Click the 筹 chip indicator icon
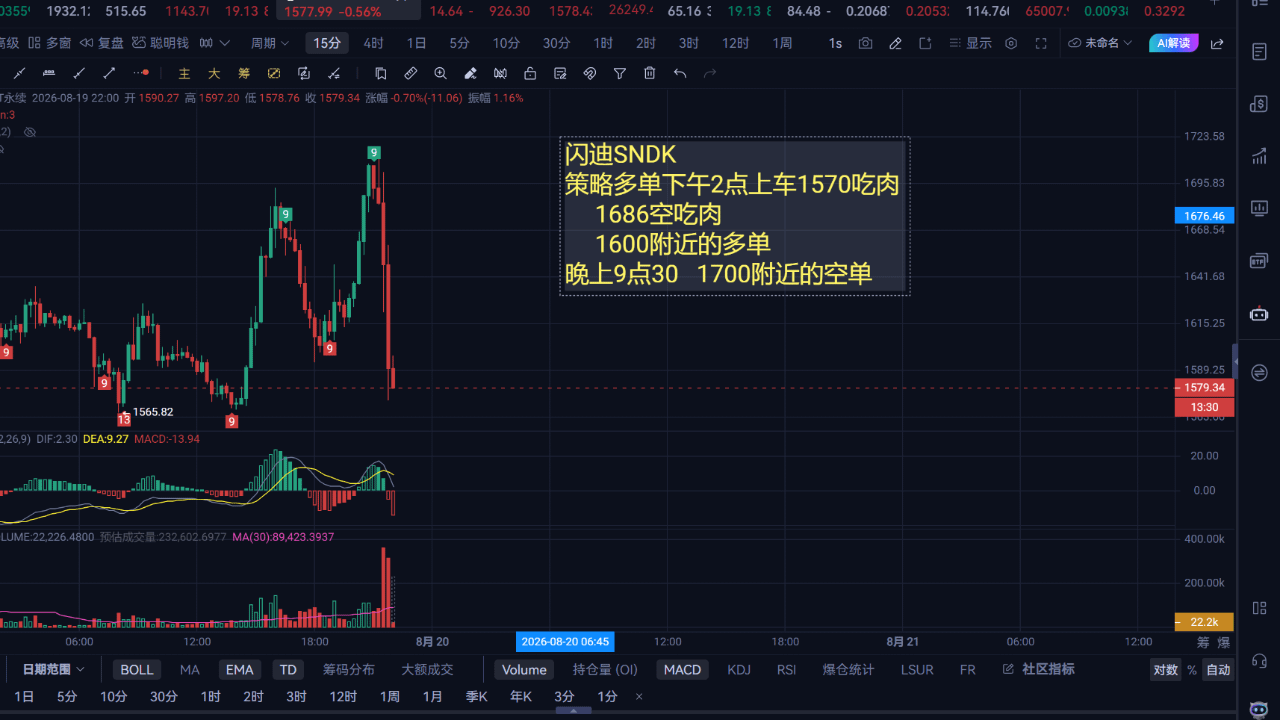 (244, 73)
